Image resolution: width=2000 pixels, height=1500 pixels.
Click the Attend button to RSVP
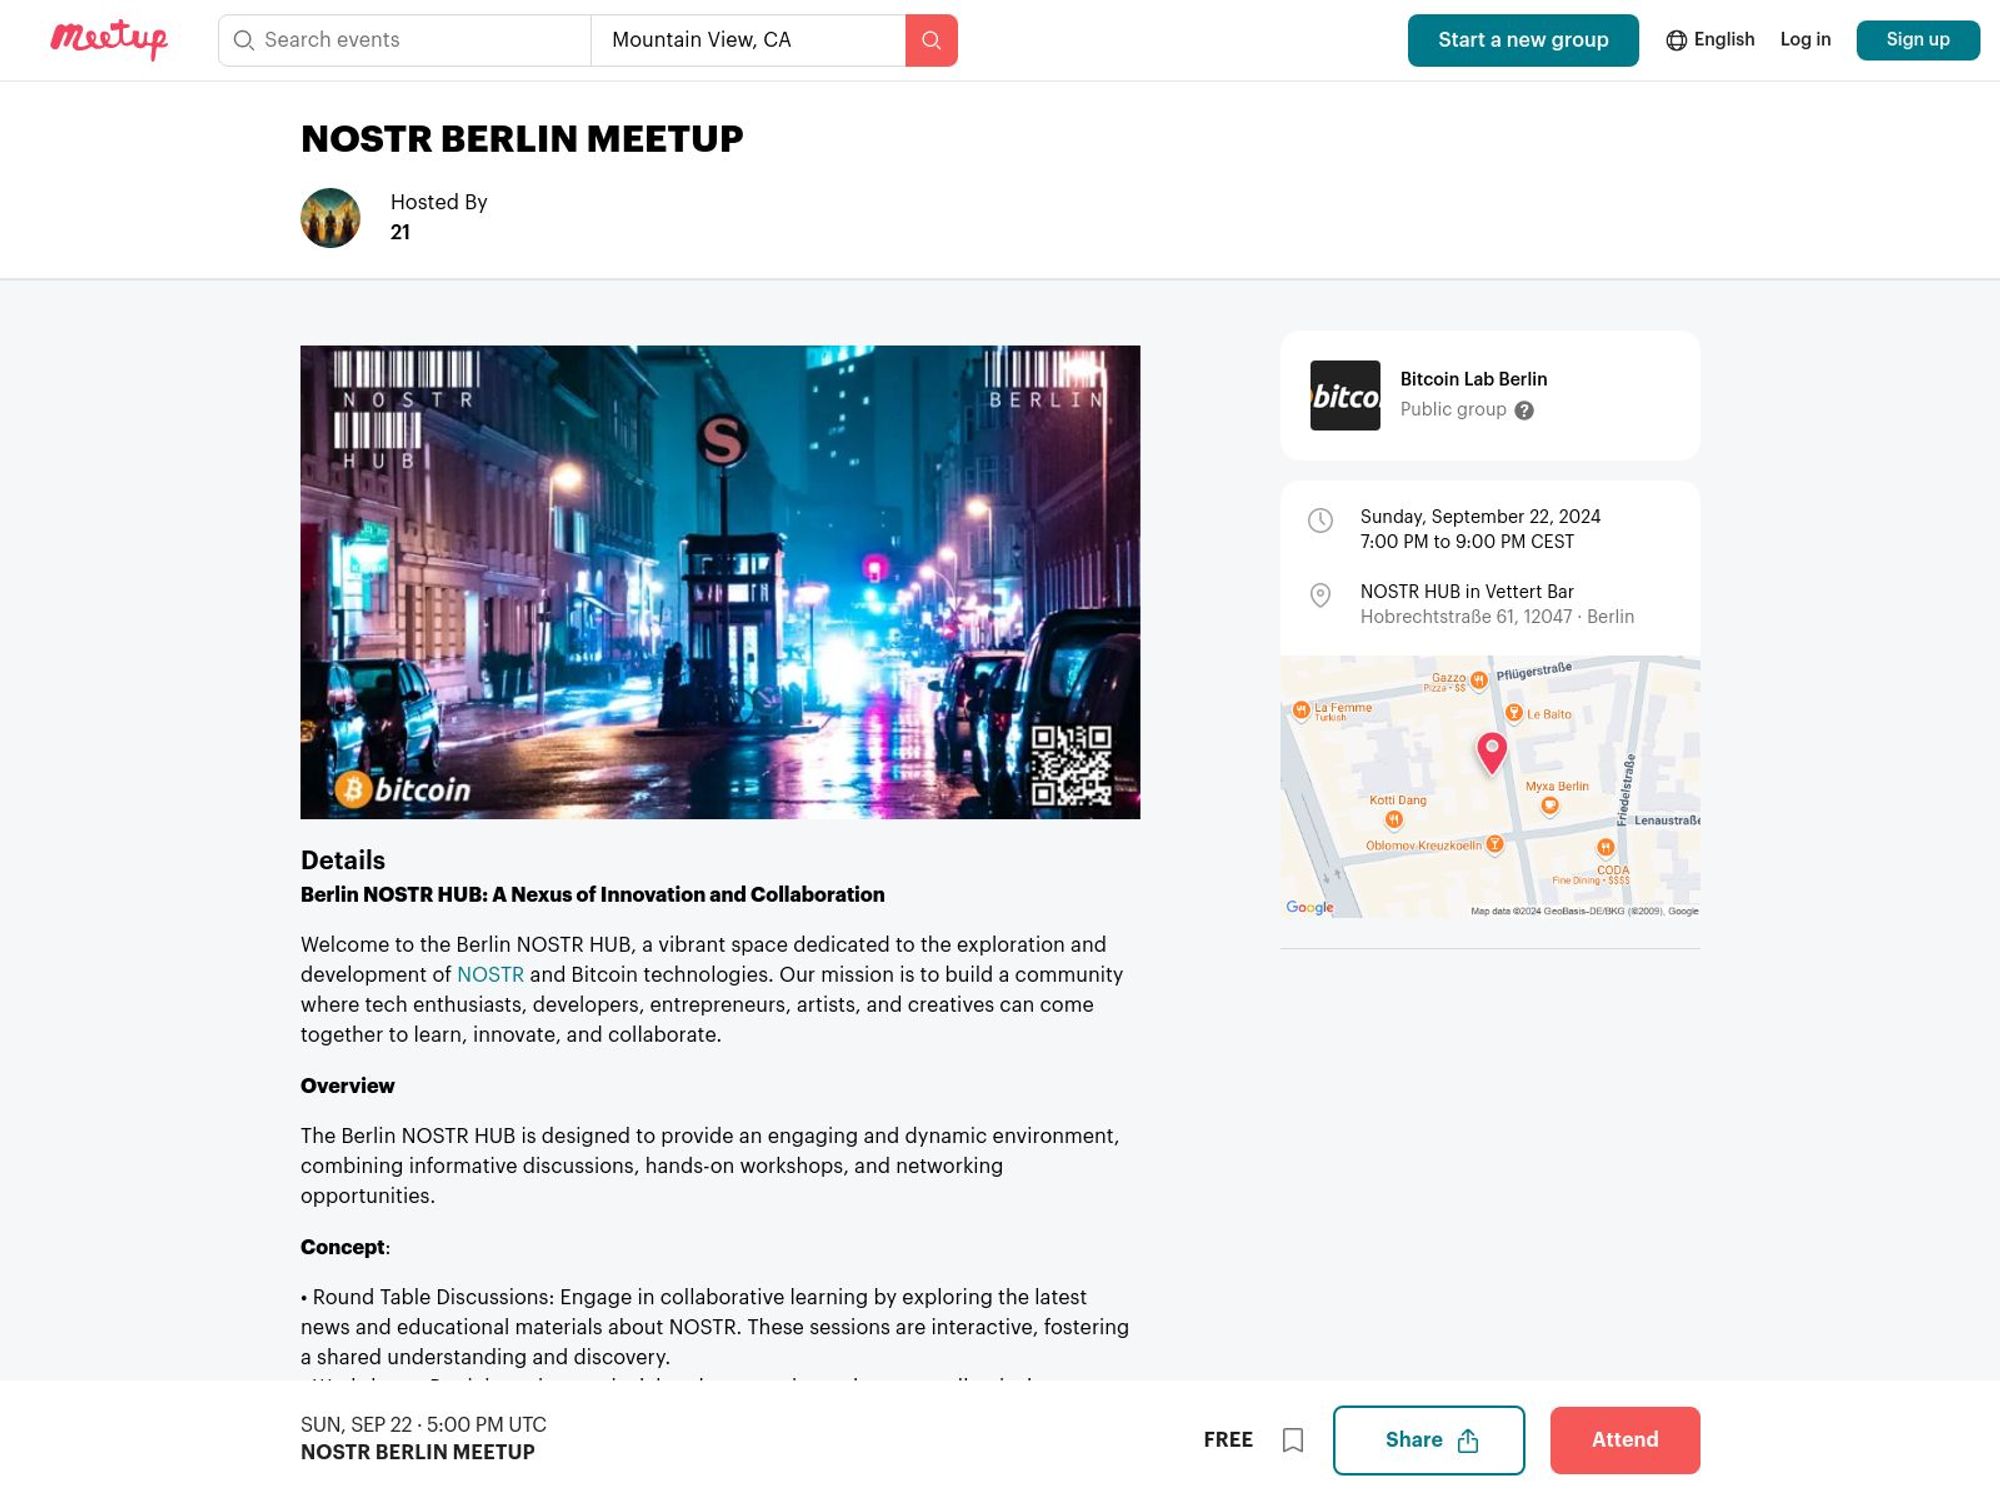pos(1624,1439)
